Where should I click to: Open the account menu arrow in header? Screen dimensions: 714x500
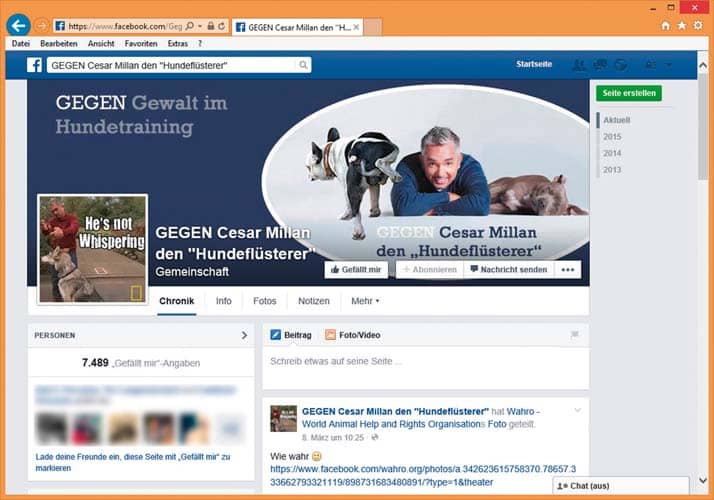(669, 65)
